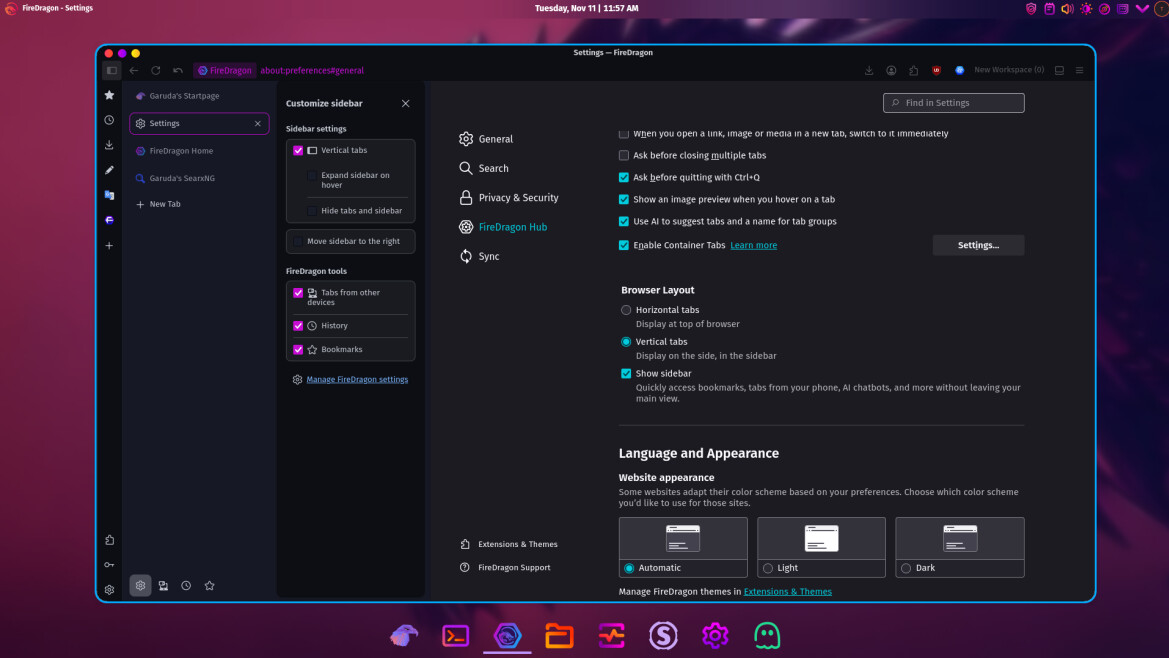
Task: Open the Bookmarks star in the left sidebar strip
Action: (109, 95)
